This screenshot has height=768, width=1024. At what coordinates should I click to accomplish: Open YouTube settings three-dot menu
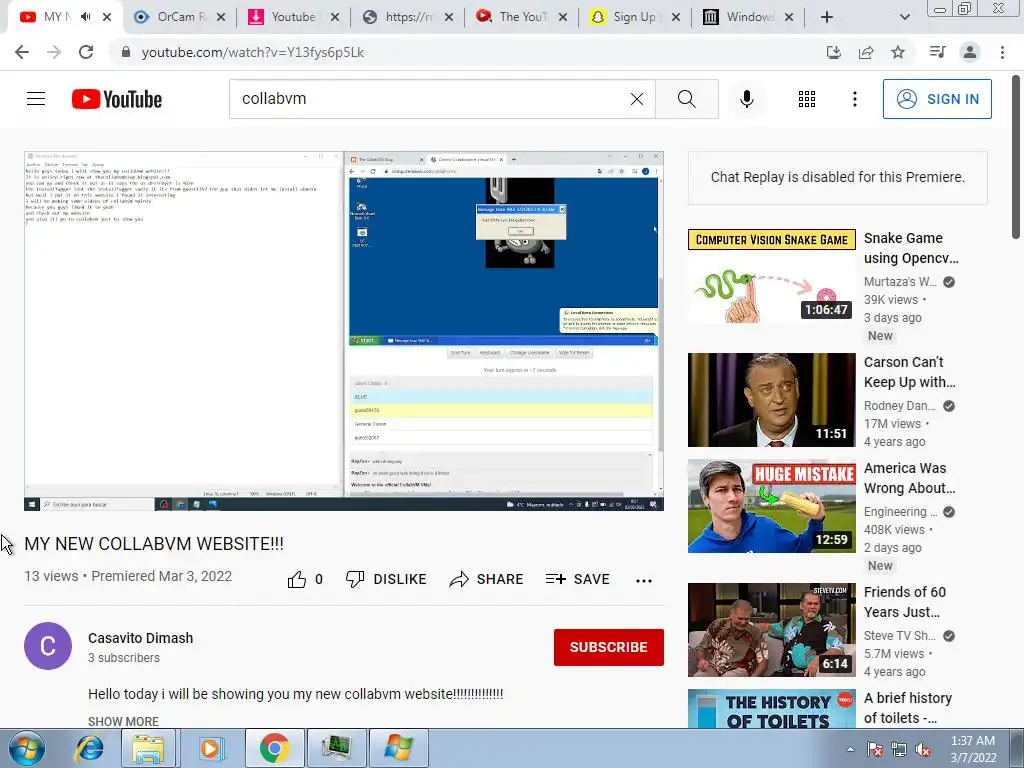(854, 99)
